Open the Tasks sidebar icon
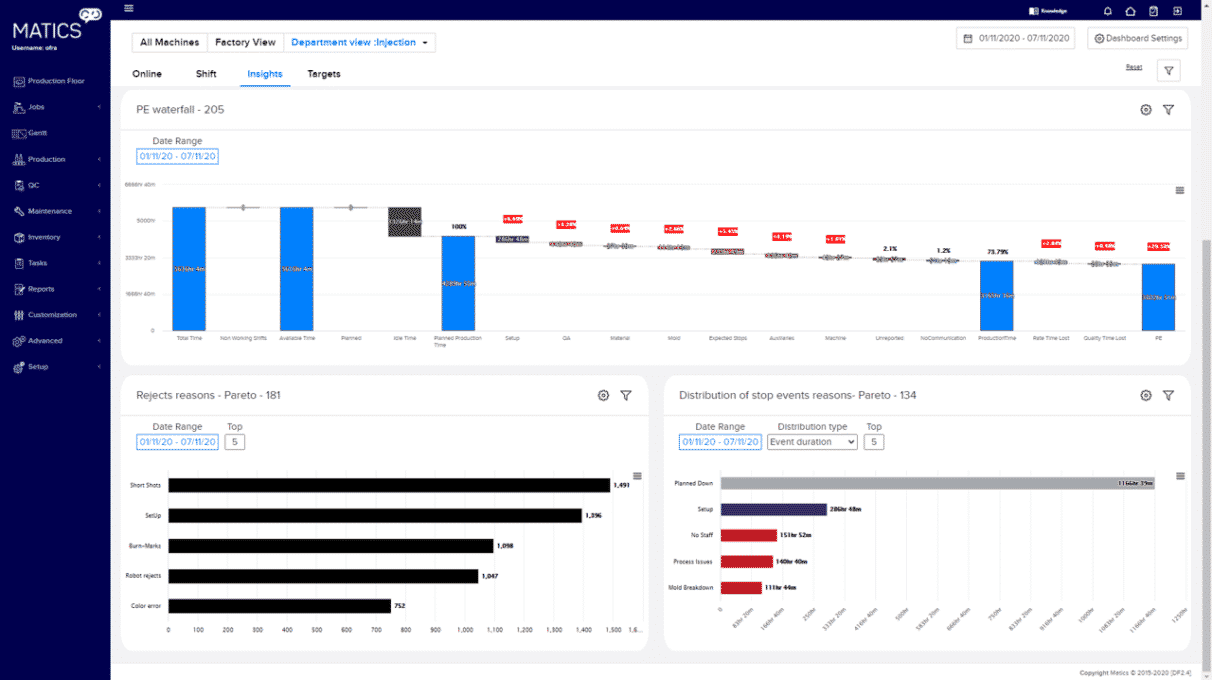The width and height of the screenshot is (1212, 680). coord(19,263)
